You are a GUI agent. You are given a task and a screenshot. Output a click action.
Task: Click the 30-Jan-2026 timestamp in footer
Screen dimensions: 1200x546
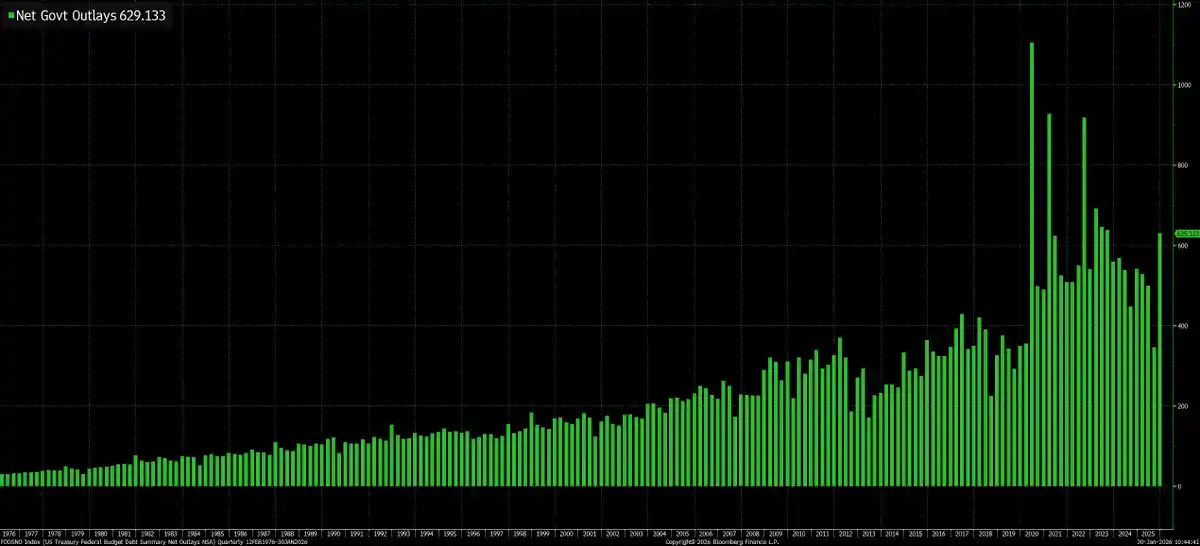click(x=1167, y=543)
